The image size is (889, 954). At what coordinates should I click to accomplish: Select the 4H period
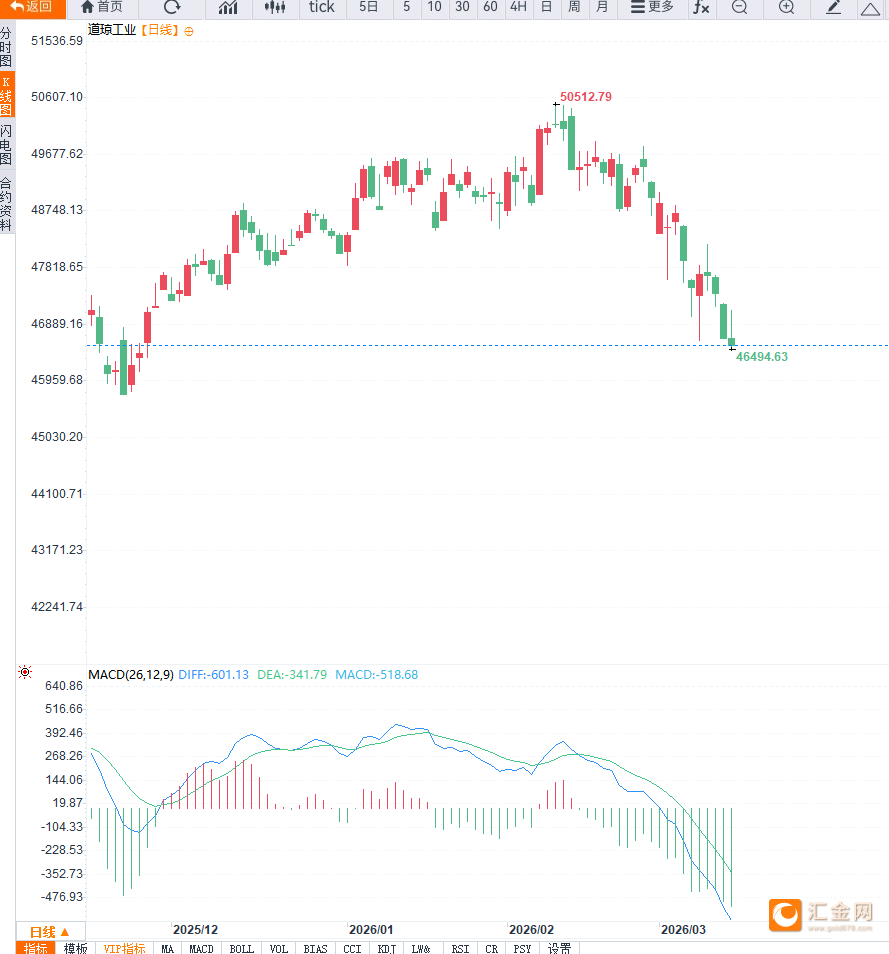coord(518,7)
